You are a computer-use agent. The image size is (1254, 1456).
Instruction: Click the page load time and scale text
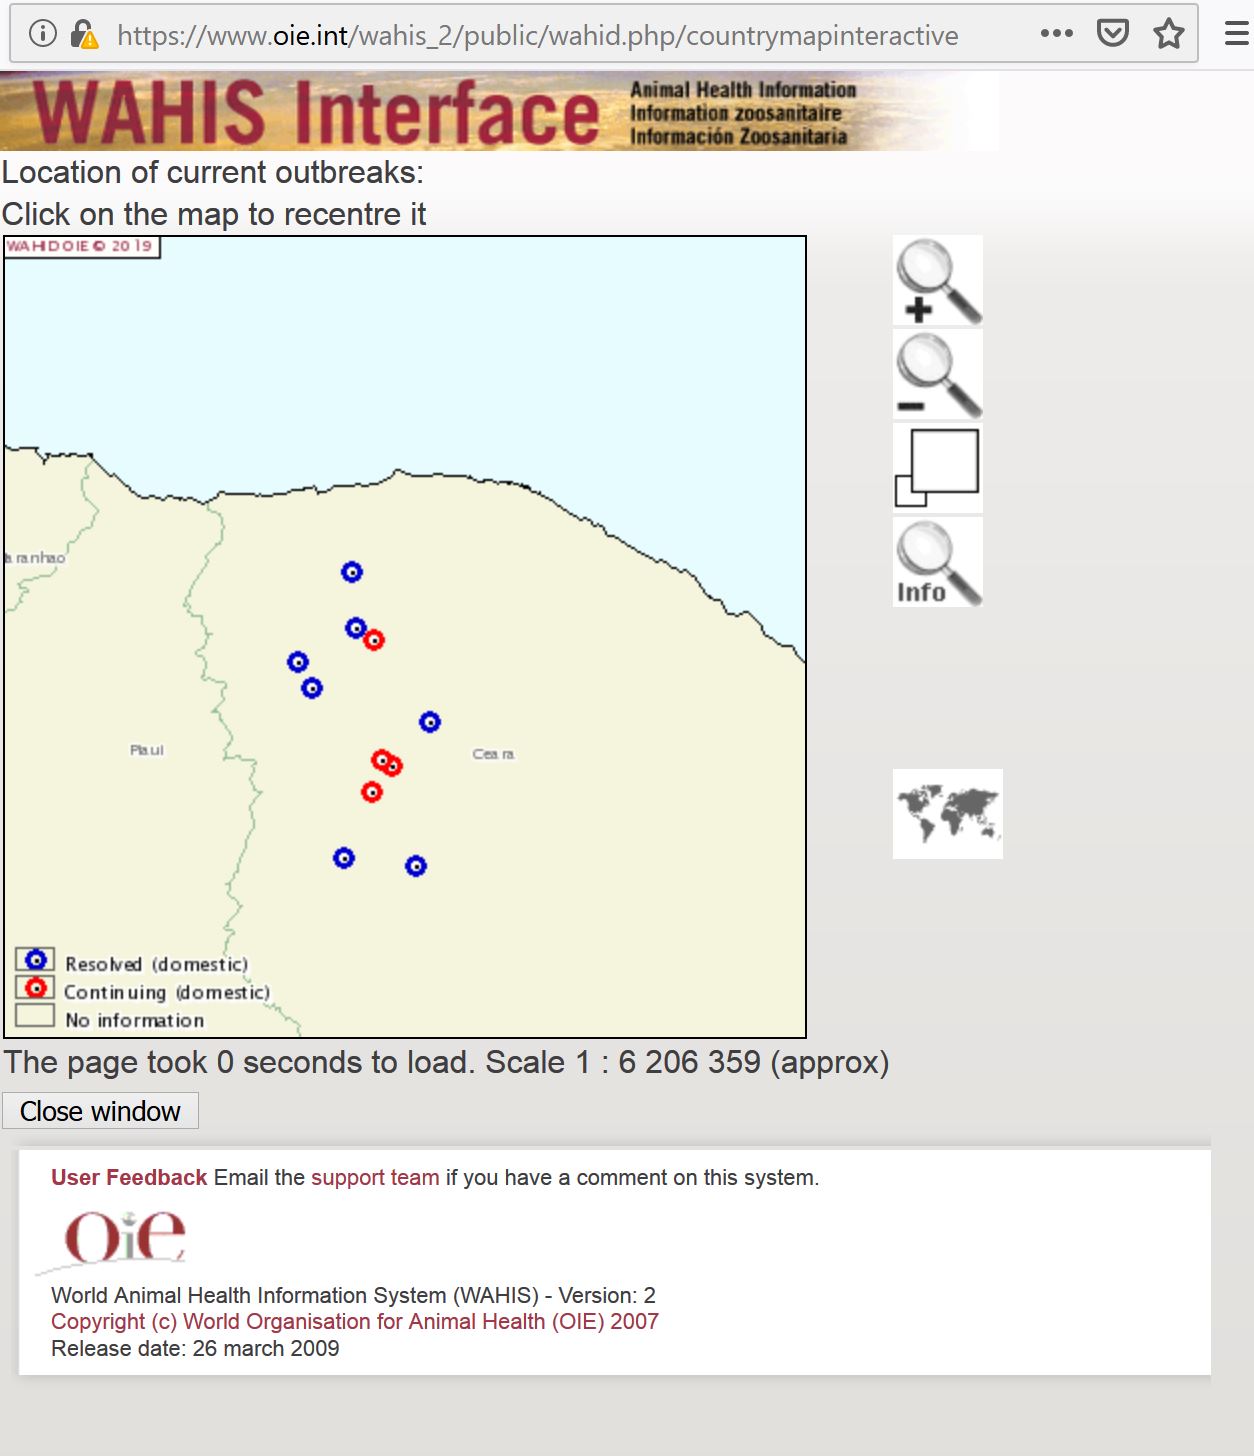point(446,1062)
